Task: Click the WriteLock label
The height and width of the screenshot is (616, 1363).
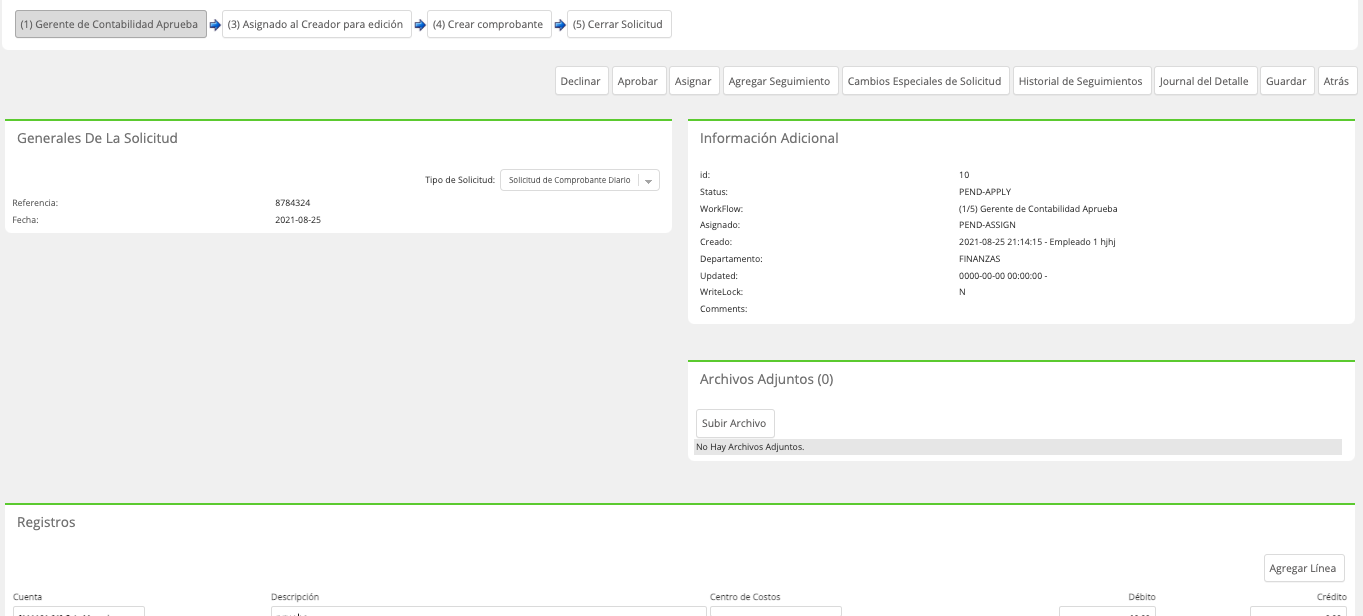Action: pos(721,292)
